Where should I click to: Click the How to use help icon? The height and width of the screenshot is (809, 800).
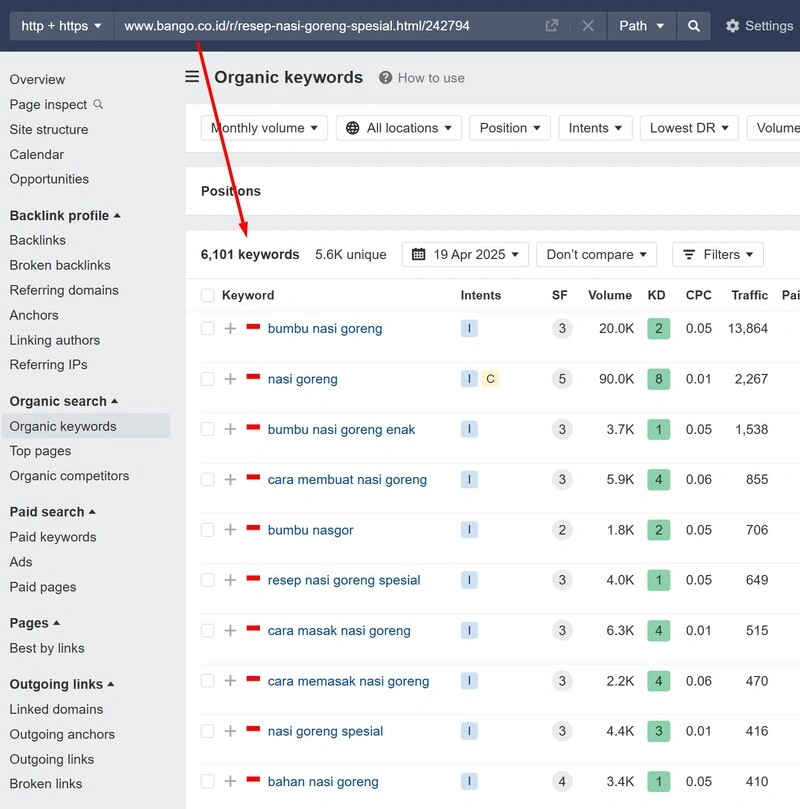click(385, 78)
